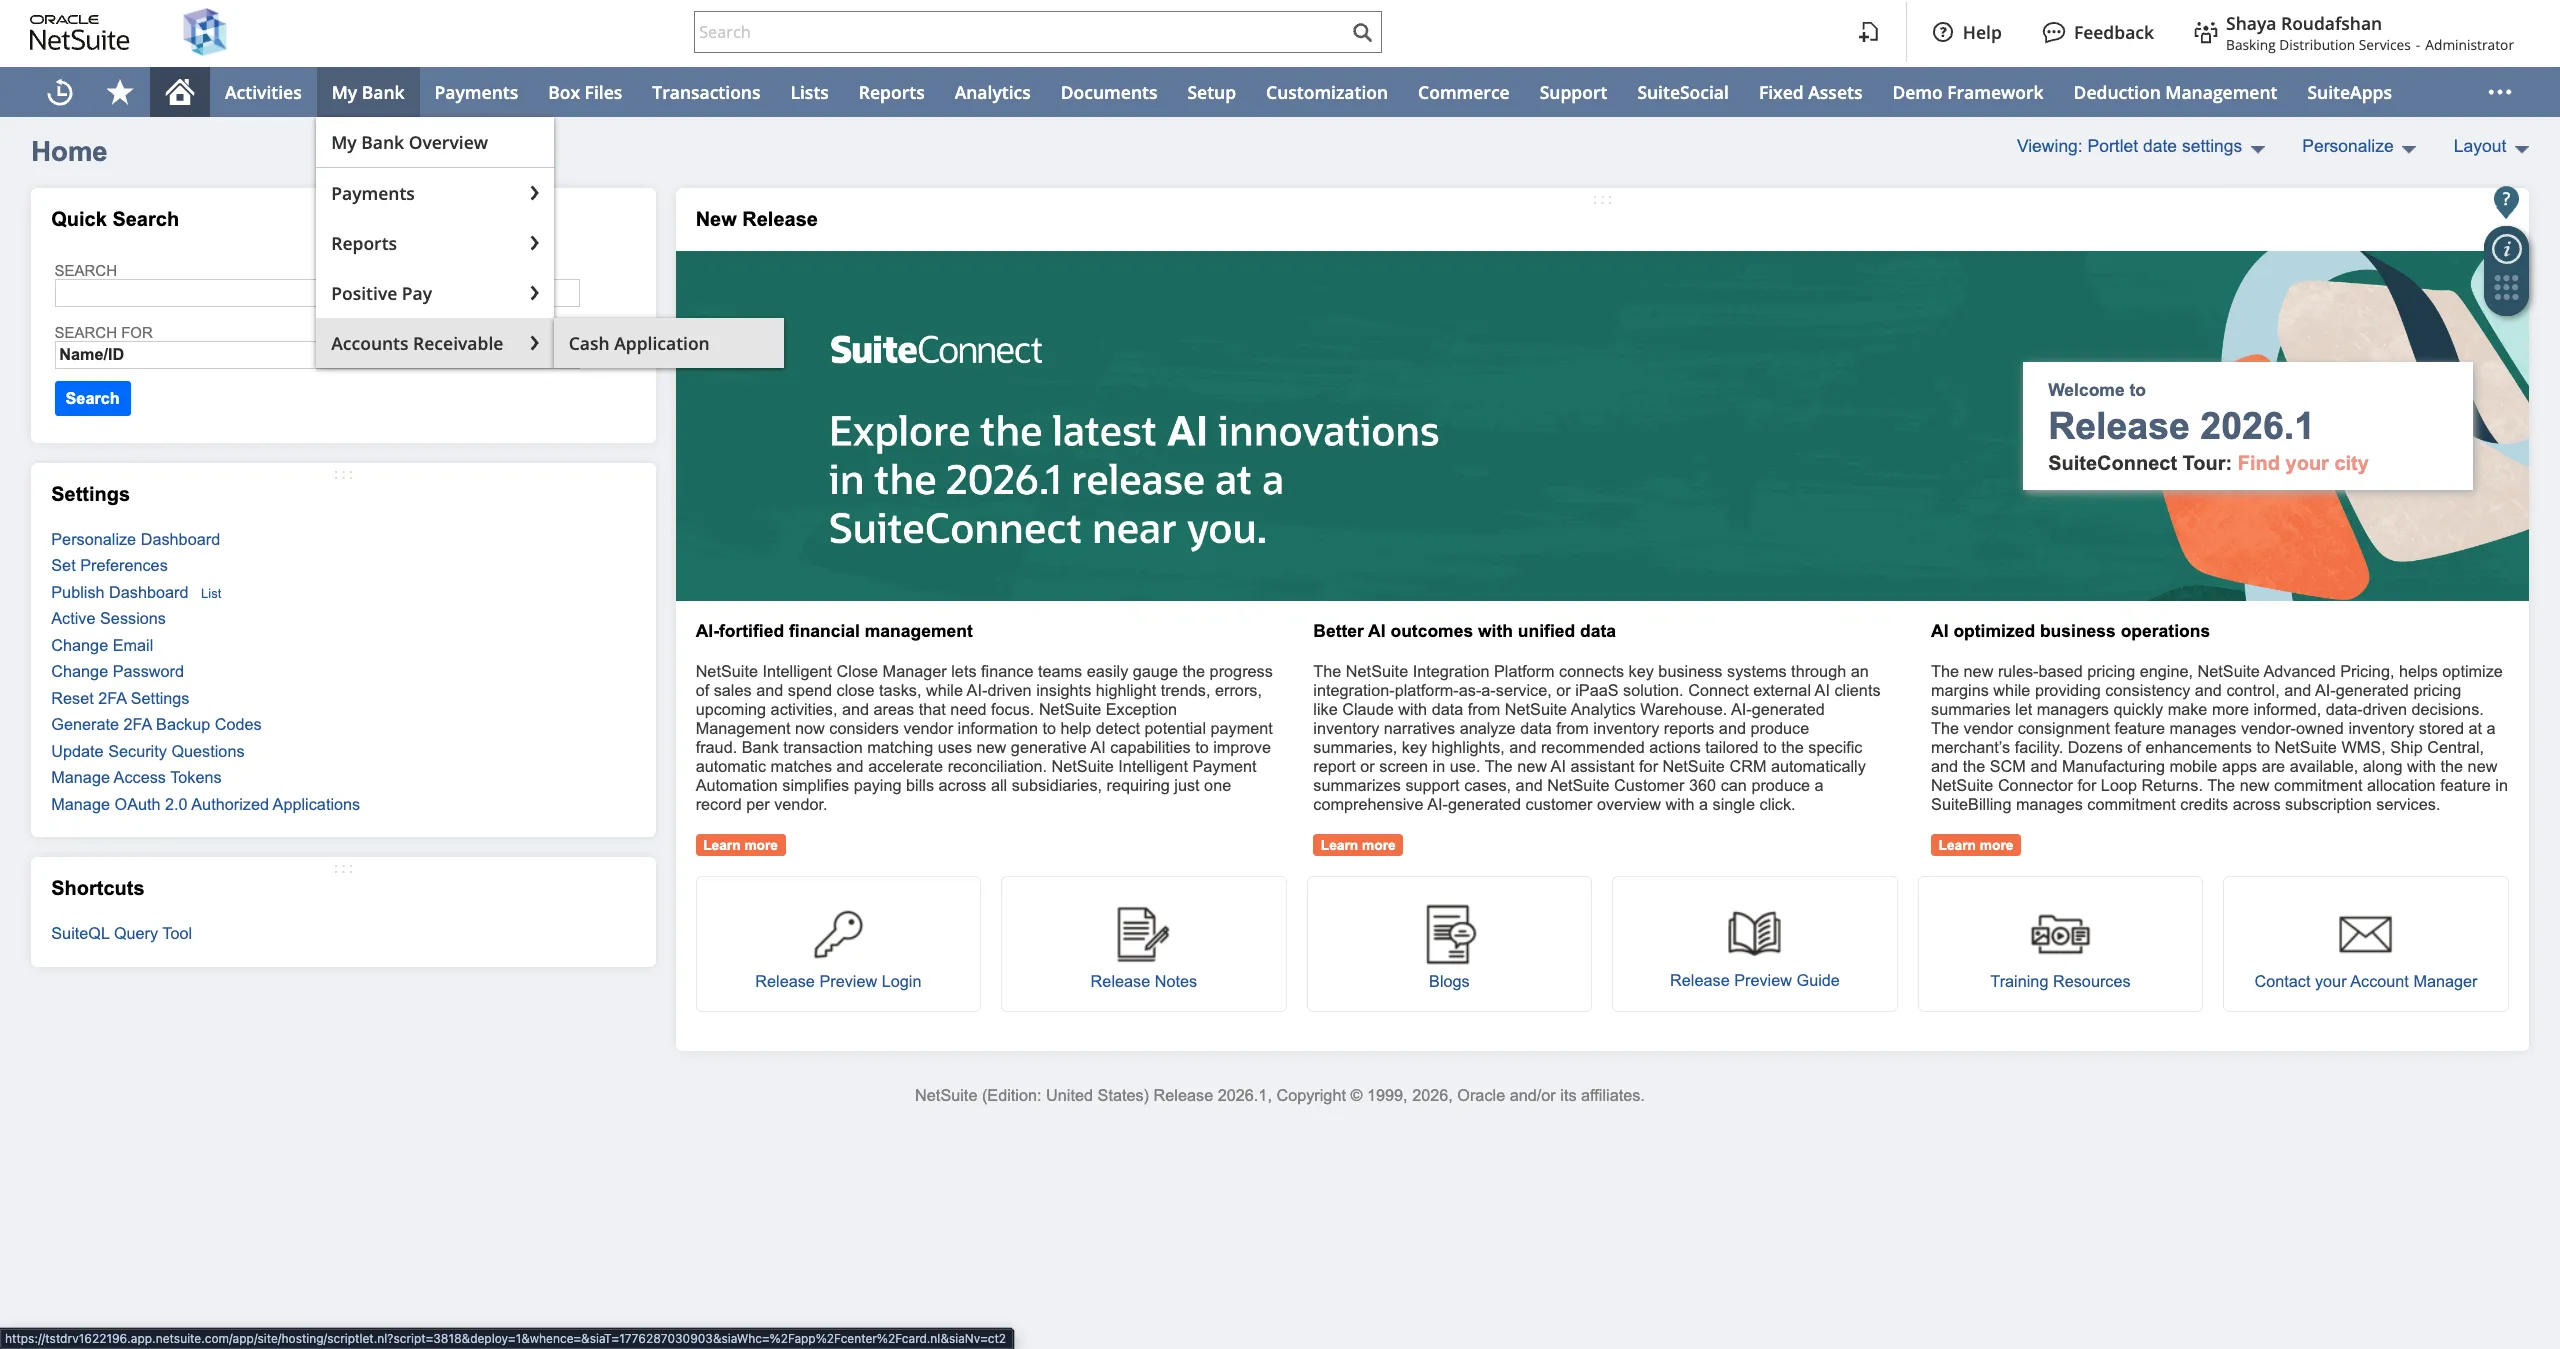This screenshot has height=1349, width=2560.
Task: Click the global search magnifier icon
Action: point(1361,32)
